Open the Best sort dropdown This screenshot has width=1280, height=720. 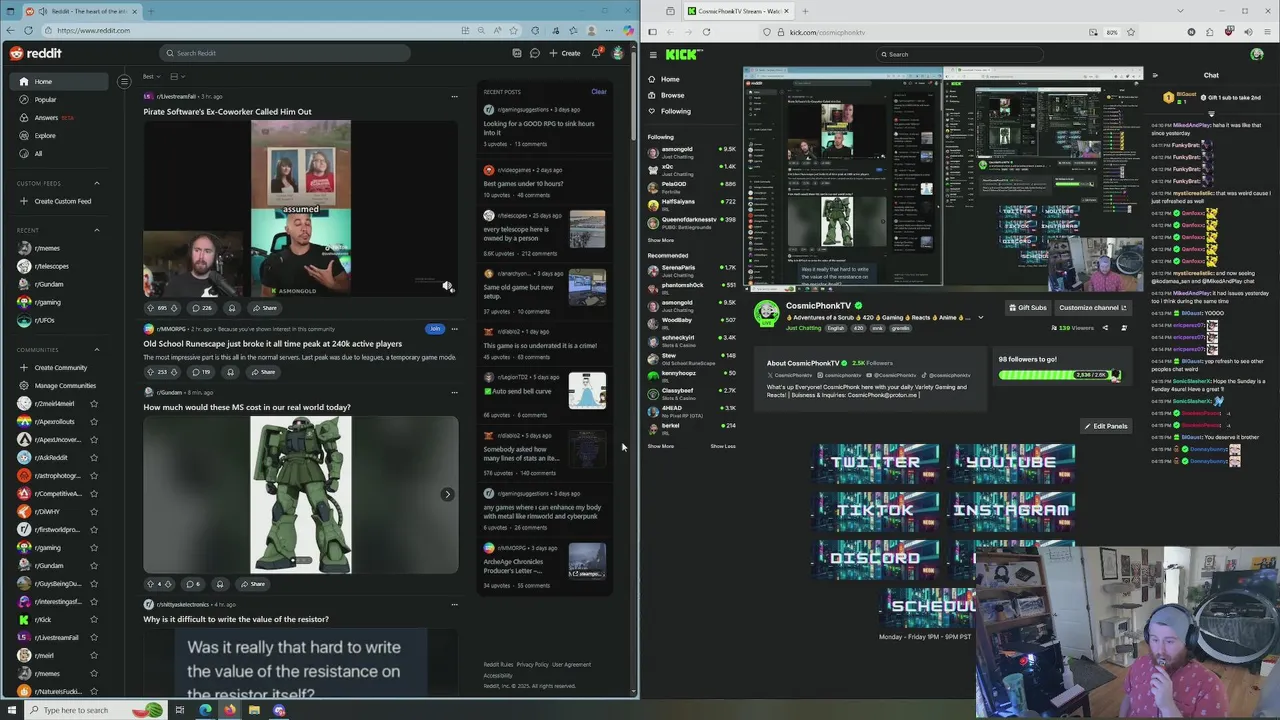click(x=150, y=77)
